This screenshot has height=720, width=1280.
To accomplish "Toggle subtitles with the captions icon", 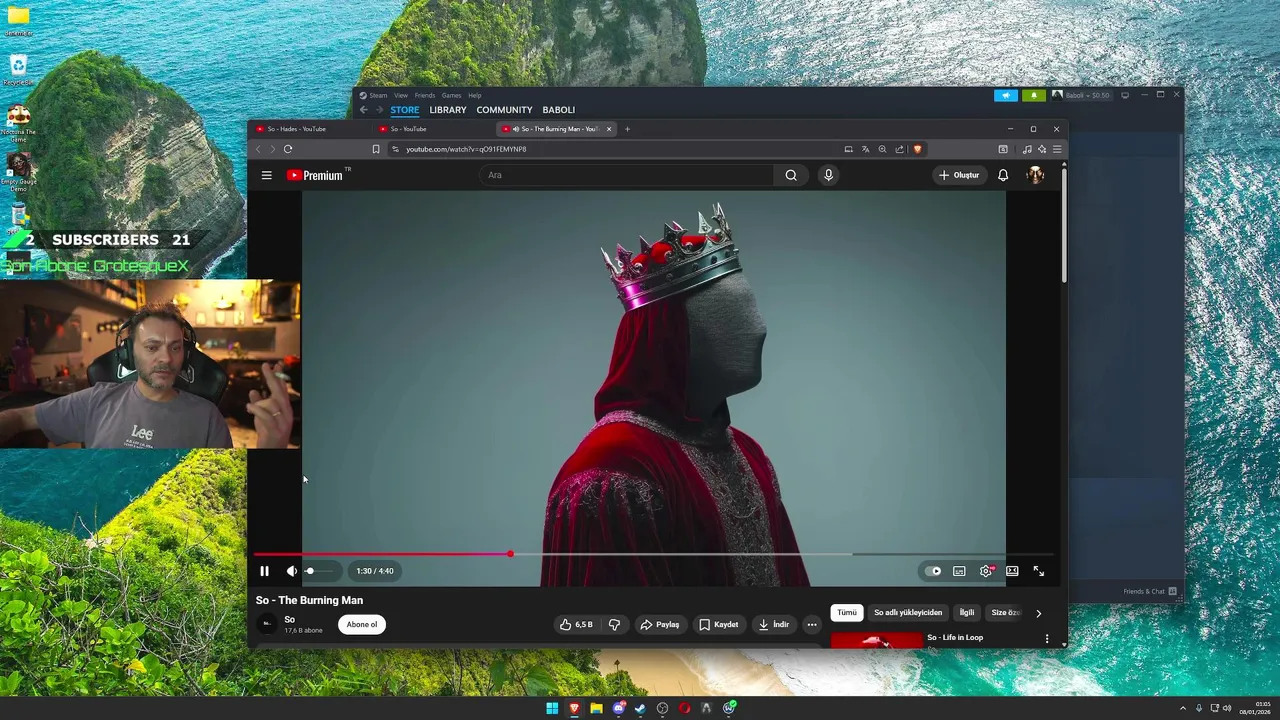I will pyautogui.click(x=959, y=571).
